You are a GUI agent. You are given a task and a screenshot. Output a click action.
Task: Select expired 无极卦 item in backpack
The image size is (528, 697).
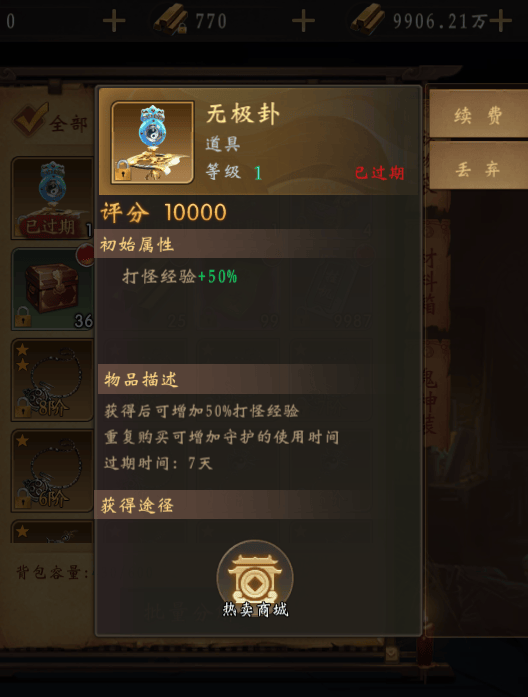tap(52, 198)
